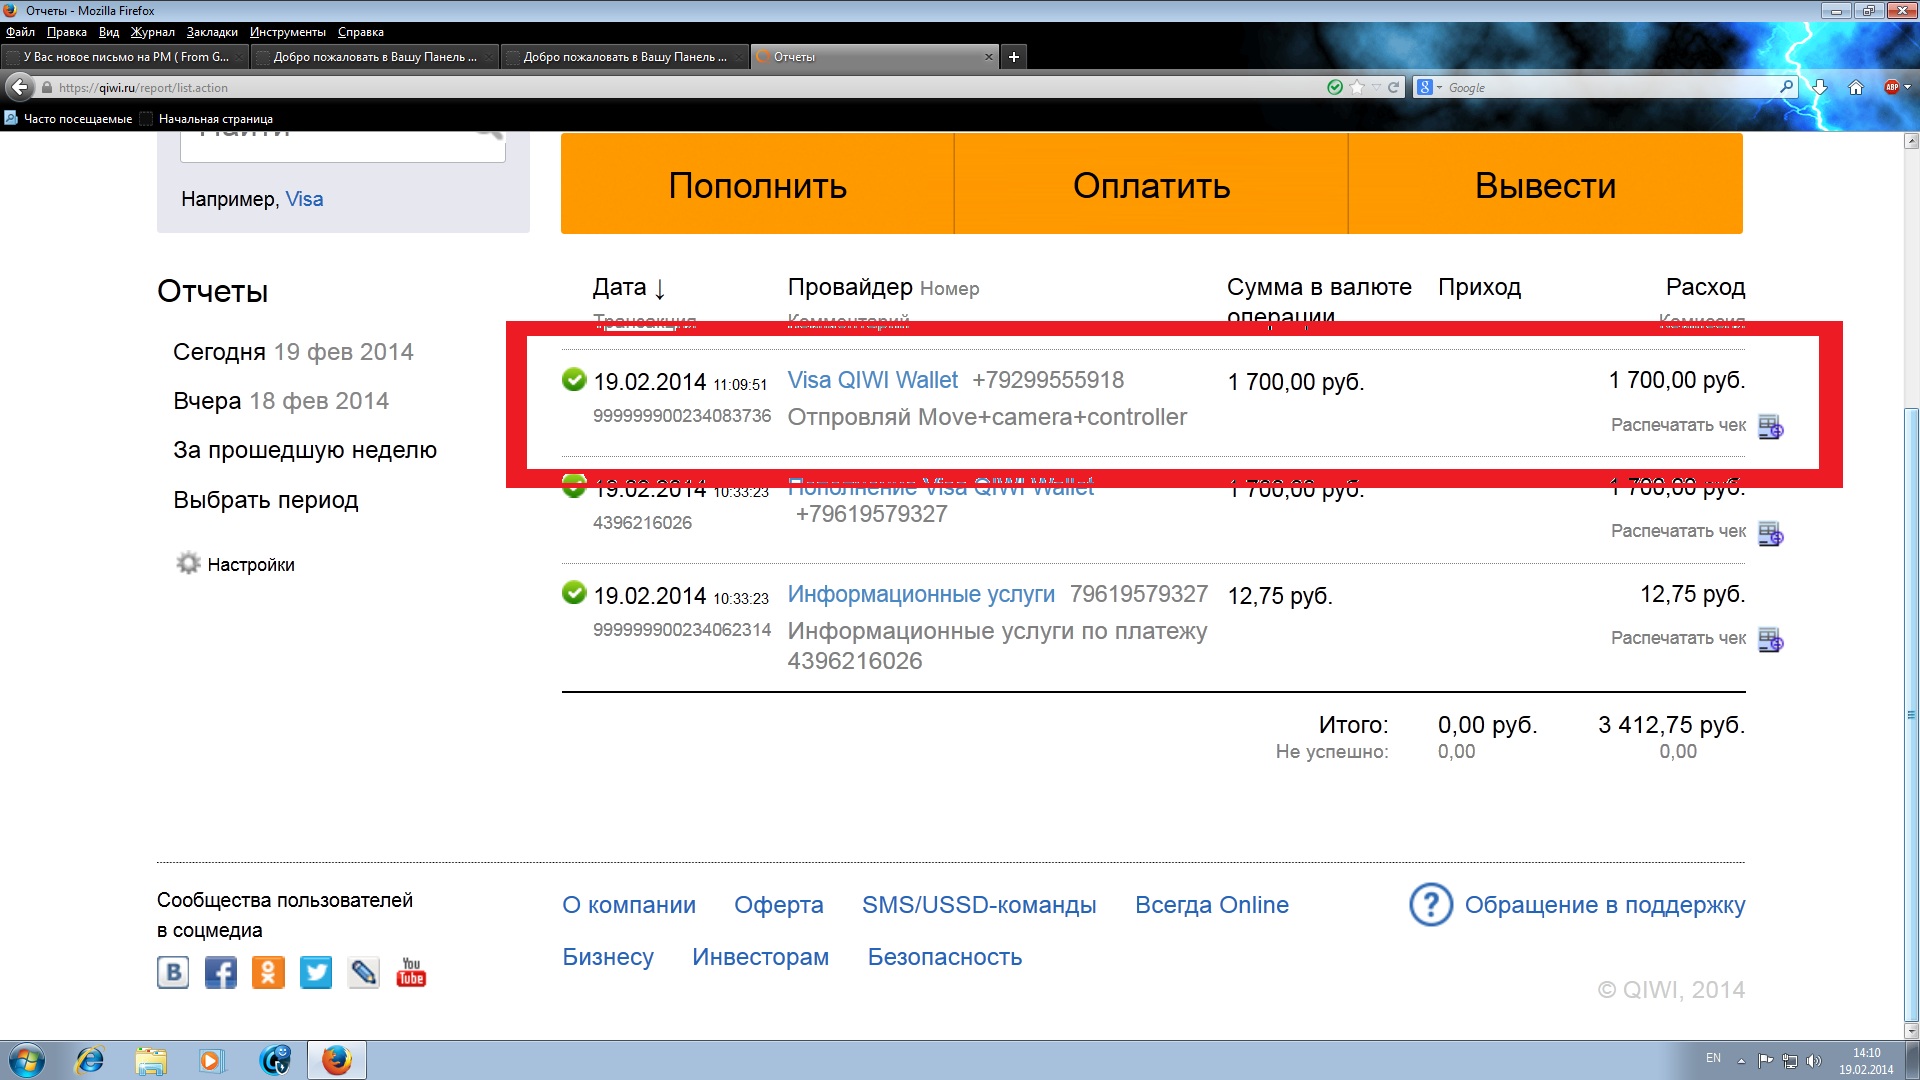Screen dimensions: 1920x1080
Task: Click printer icon for 11:09:51 transaction
Action: coord(1770,427)
